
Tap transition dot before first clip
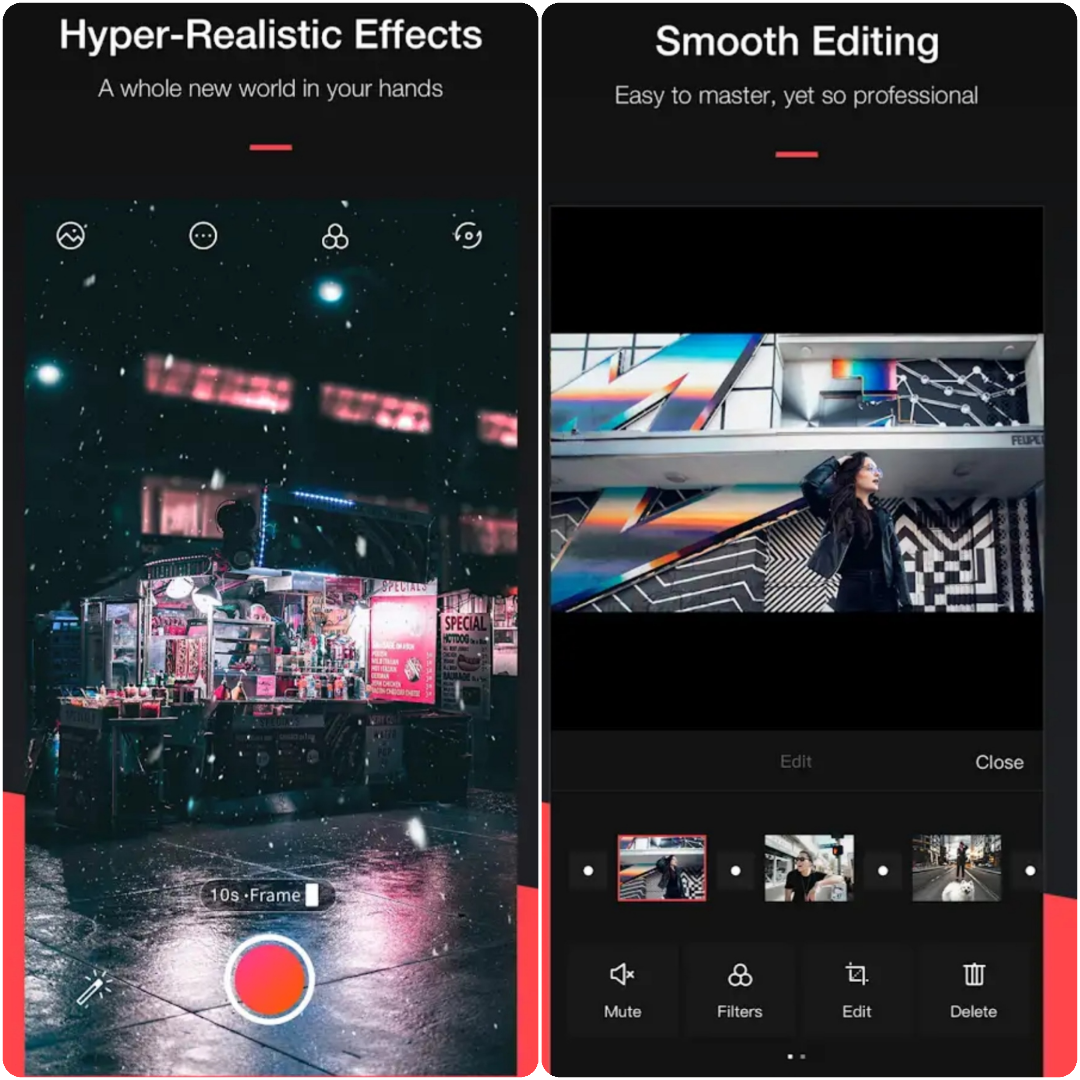click(588, 870)
